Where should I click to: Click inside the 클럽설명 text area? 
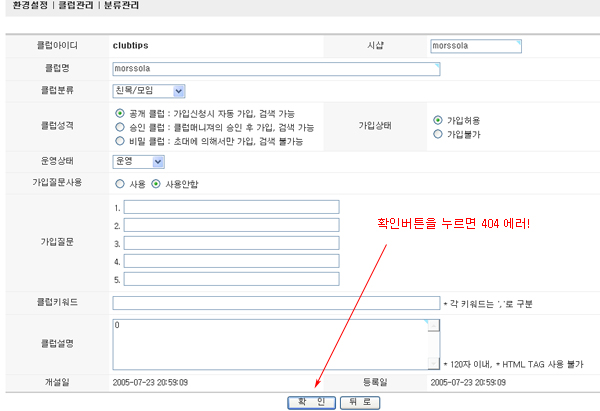coord(270,344)
